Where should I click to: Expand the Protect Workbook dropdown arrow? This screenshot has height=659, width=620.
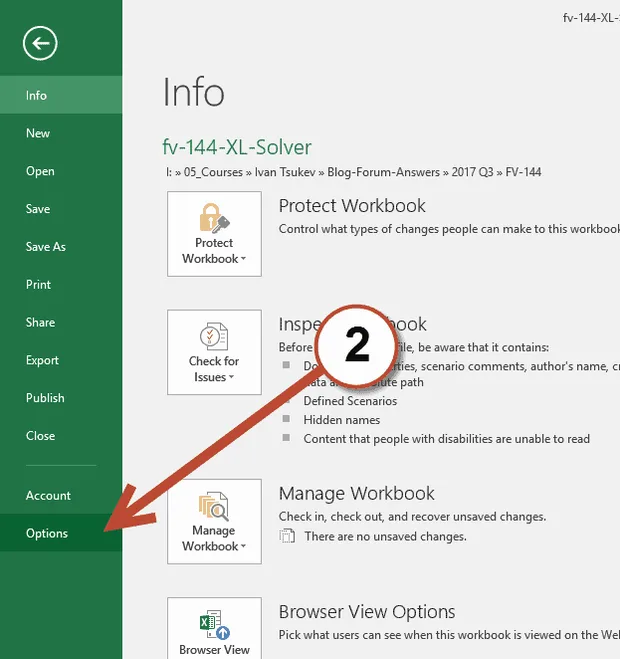click(x=243, y=259)
